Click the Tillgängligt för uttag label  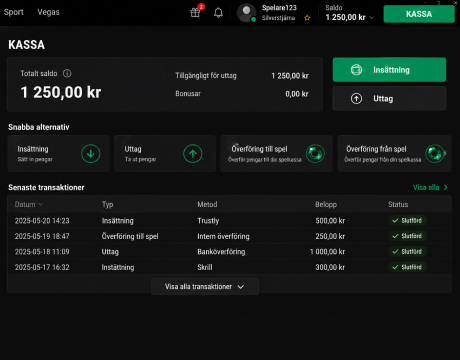pos(206,76)
